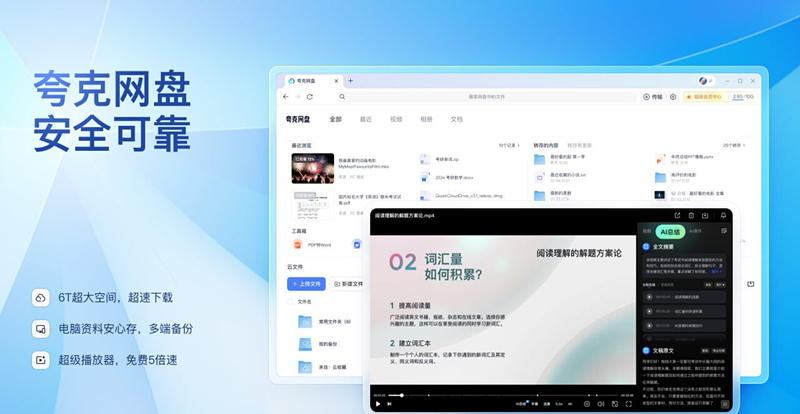
Task: Switch to the 视频 tab
Action: pyautogui.click(x=396, y=119)
